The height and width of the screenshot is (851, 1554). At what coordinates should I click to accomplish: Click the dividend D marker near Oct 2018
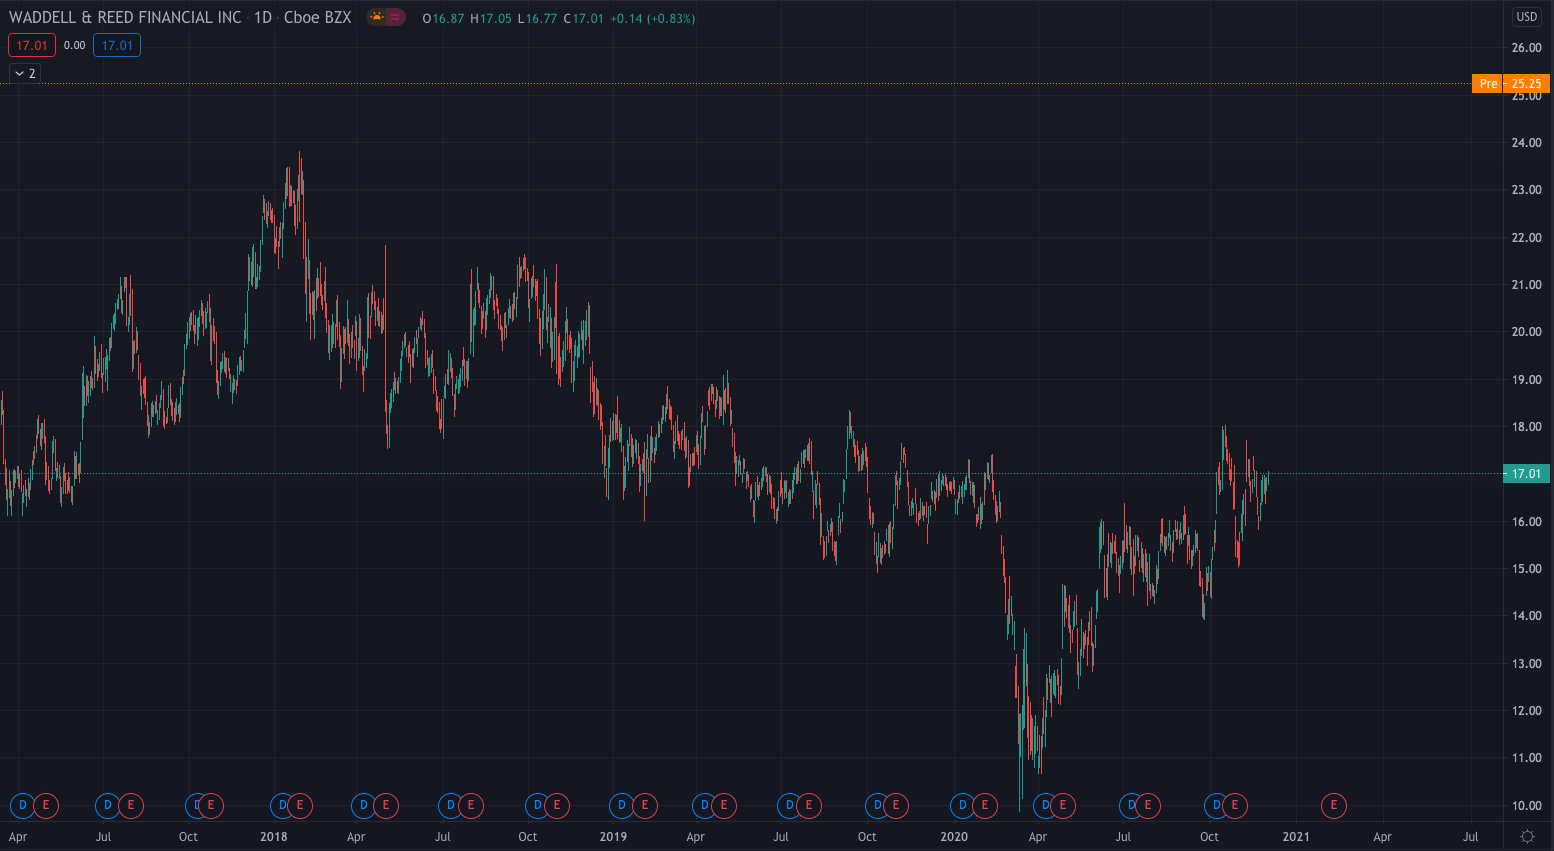point(538,805)
